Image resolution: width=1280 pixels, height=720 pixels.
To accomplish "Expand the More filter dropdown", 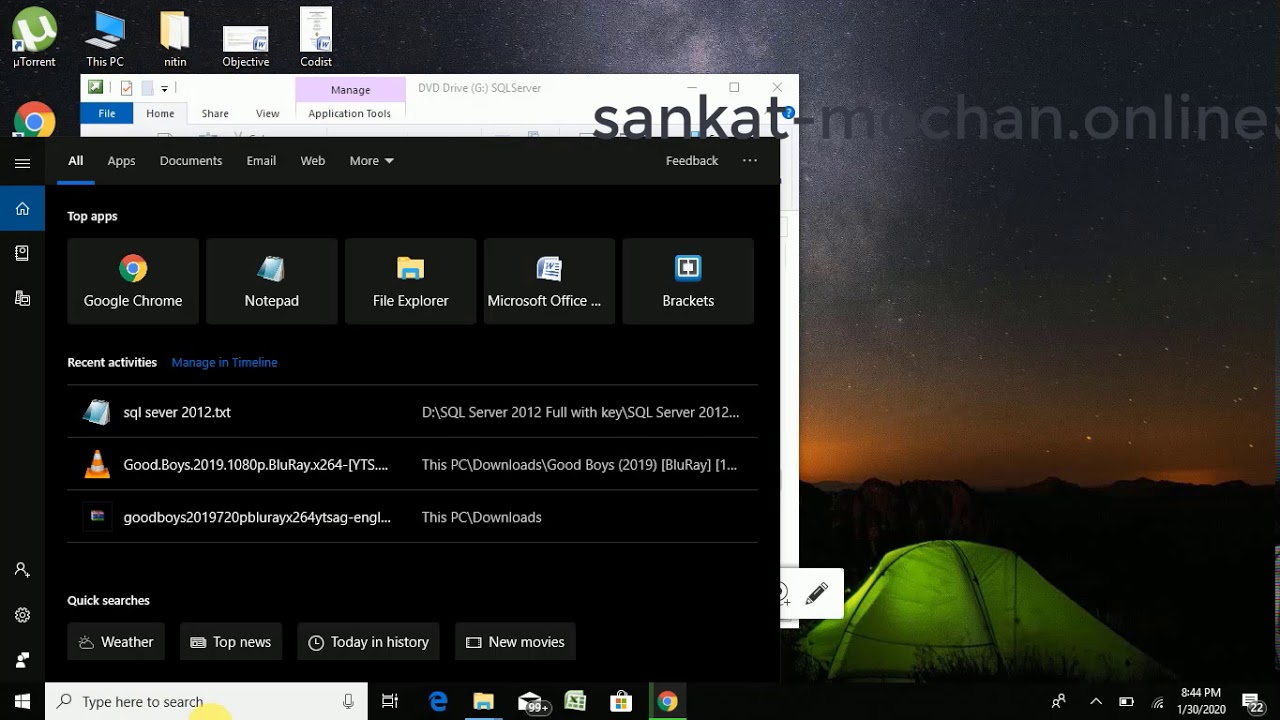I will point(371,160).
